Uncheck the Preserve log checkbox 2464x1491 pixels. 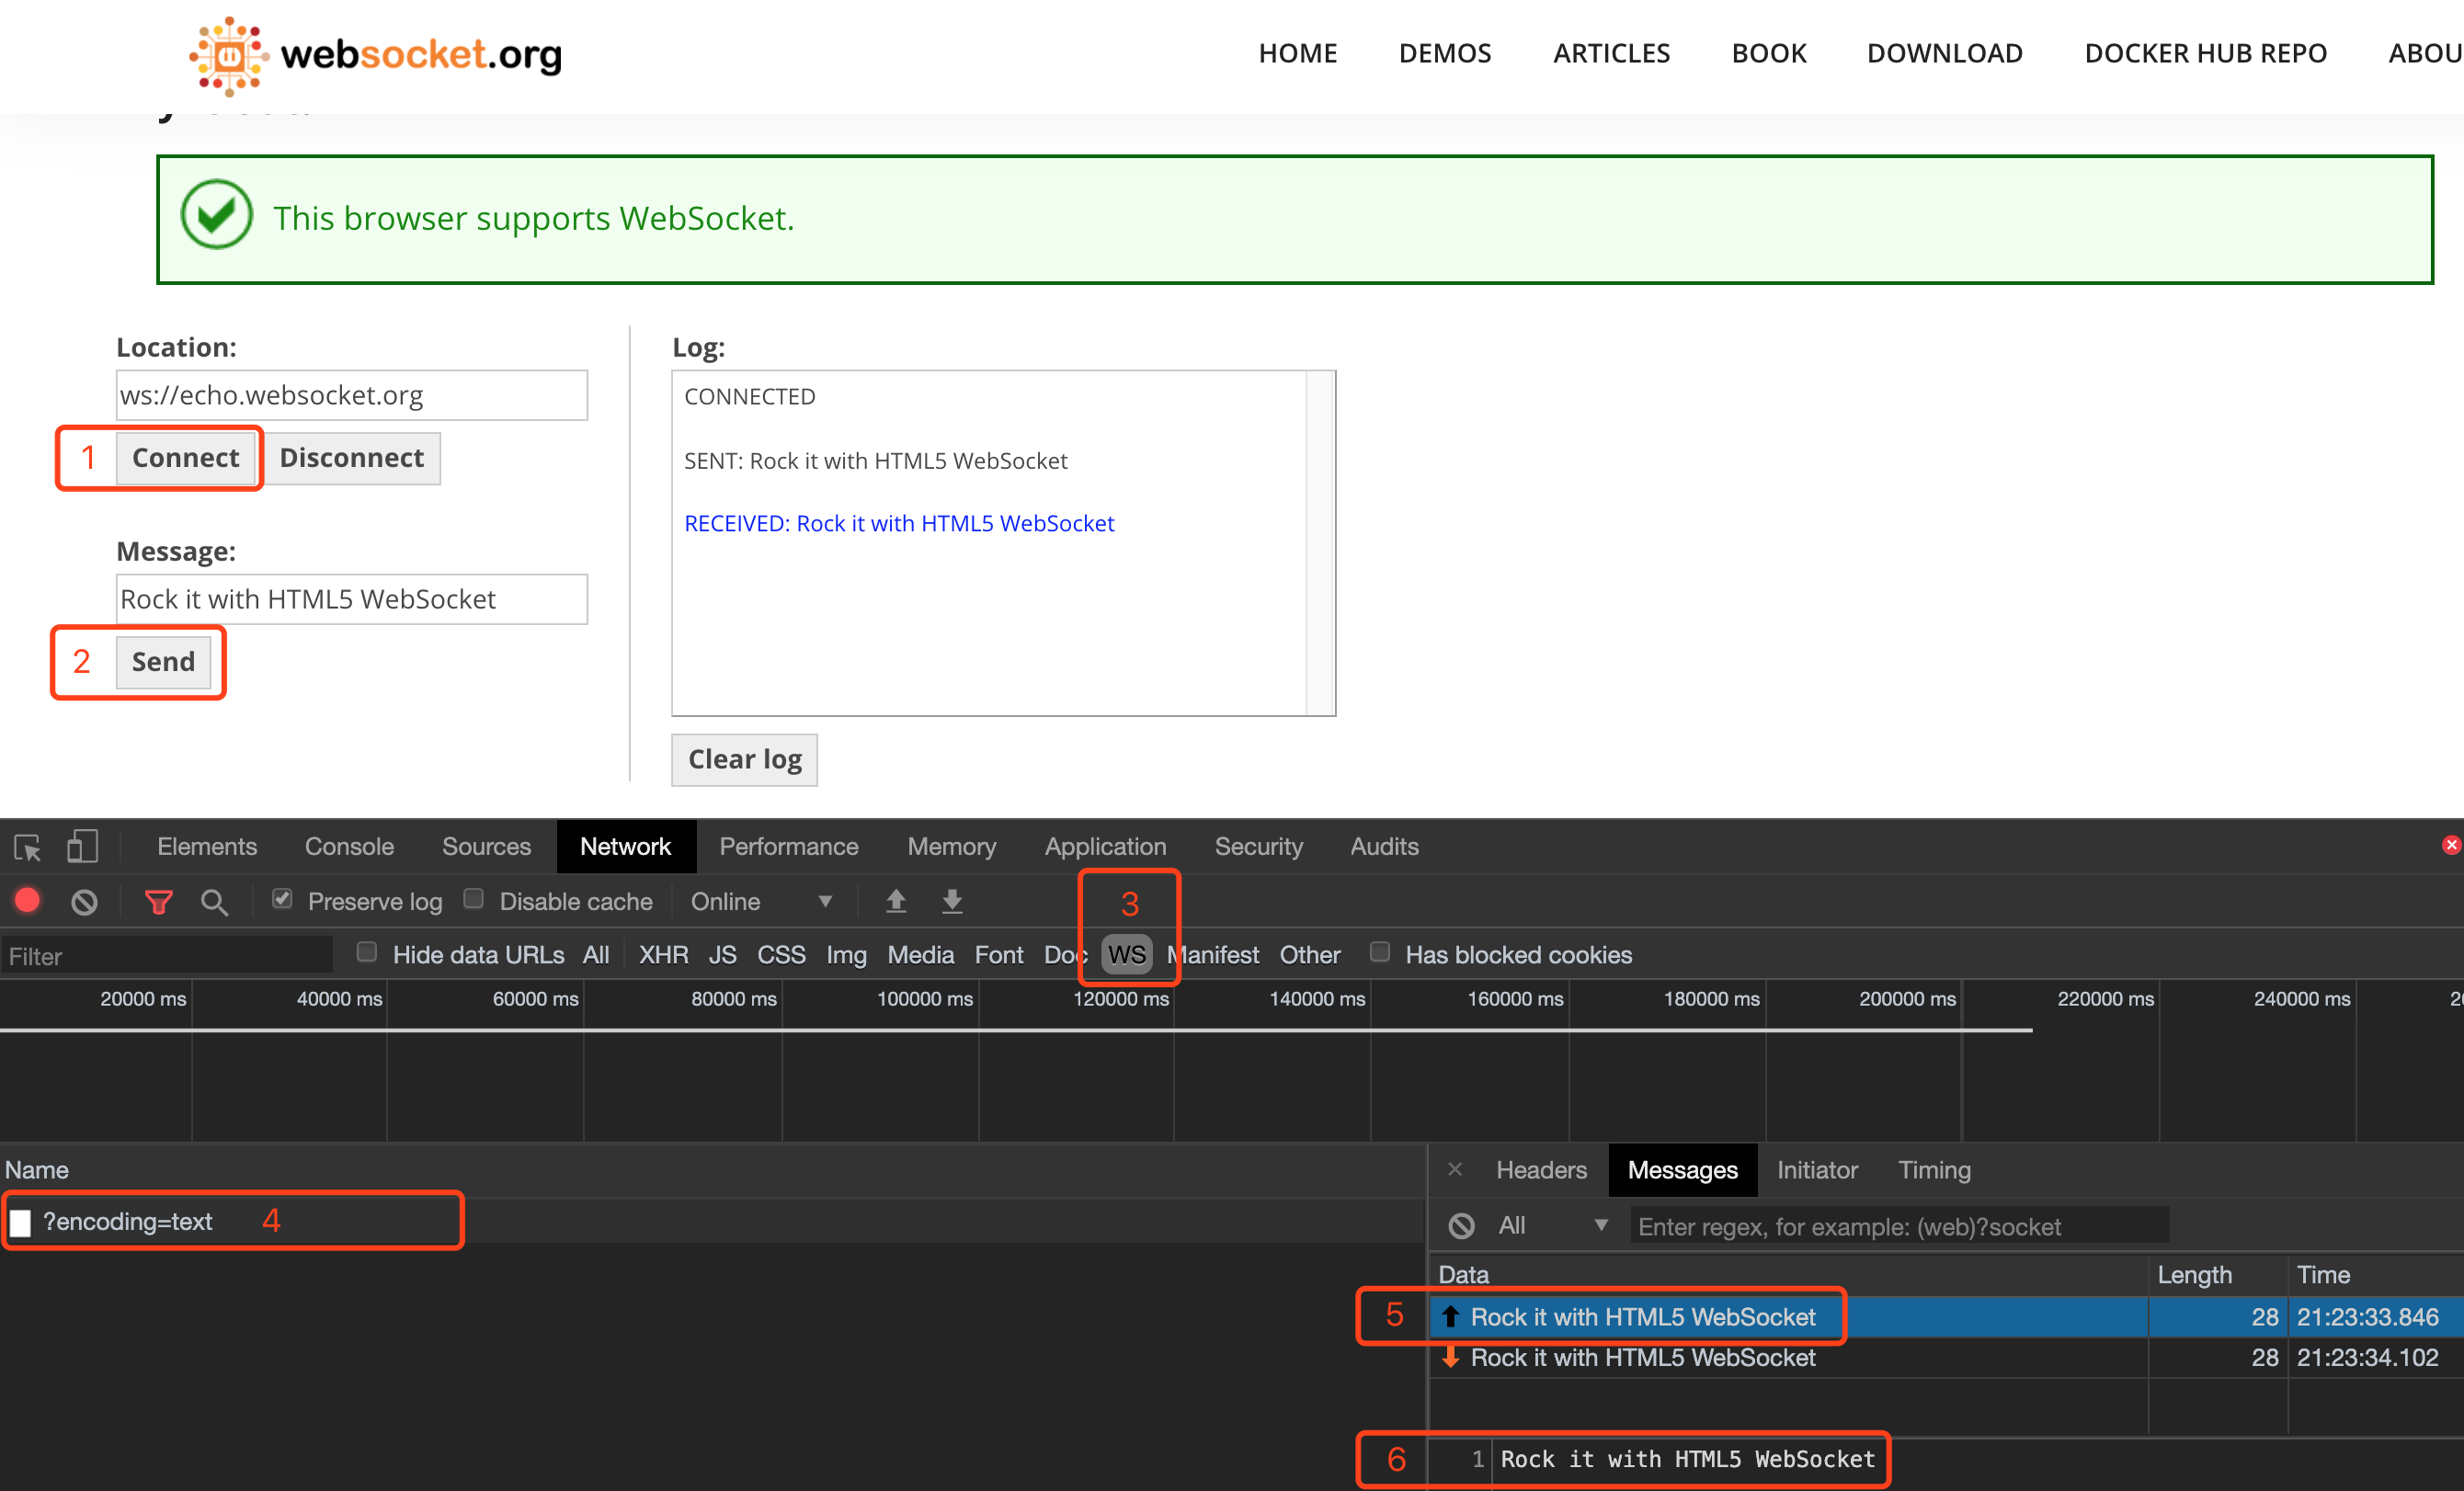(283, 899)
